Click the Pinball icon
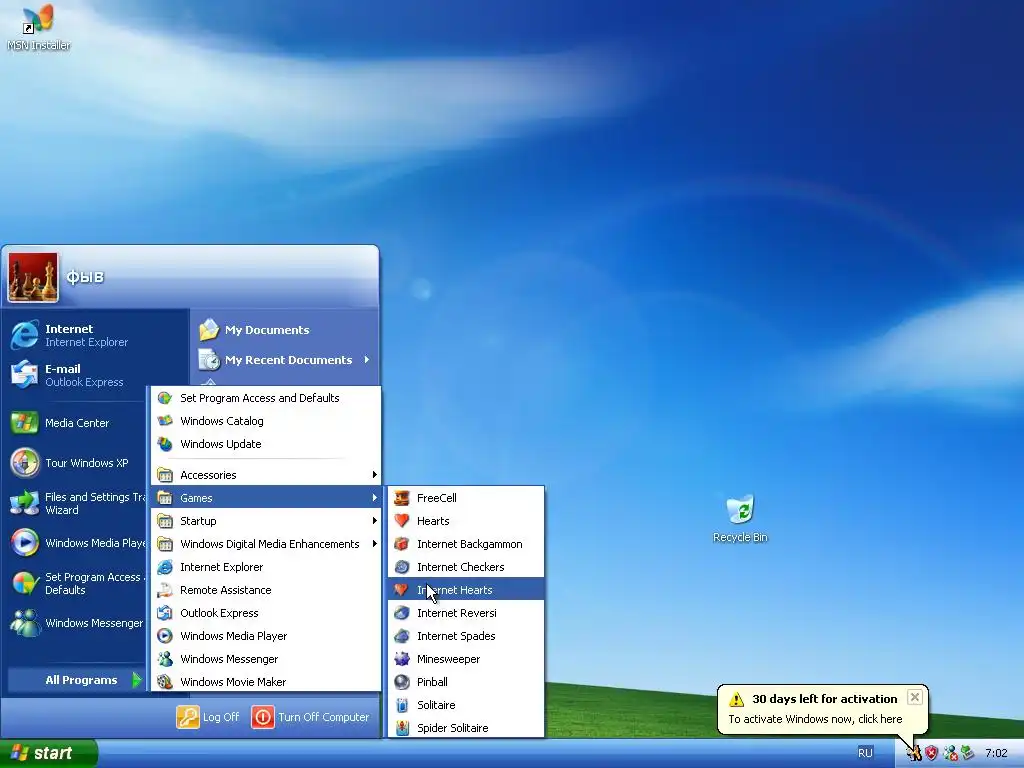The width and height of the screenshot is (1024, 768). [402, 682]
